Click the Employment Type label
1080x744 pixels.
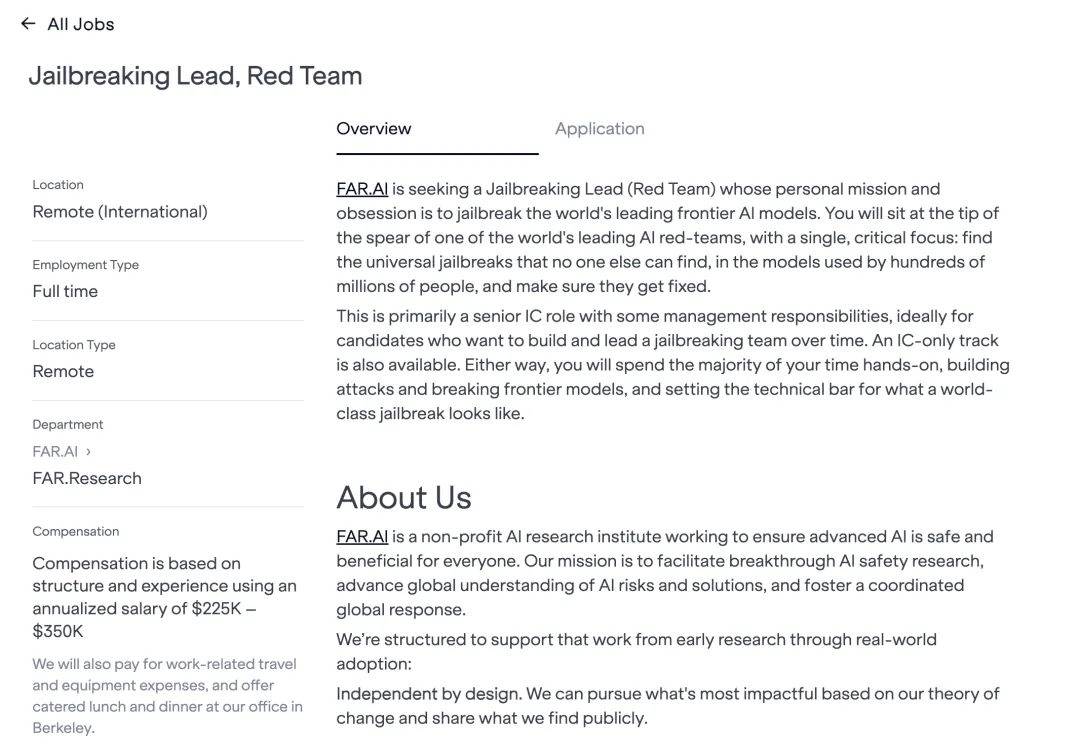tap(85, 265)
